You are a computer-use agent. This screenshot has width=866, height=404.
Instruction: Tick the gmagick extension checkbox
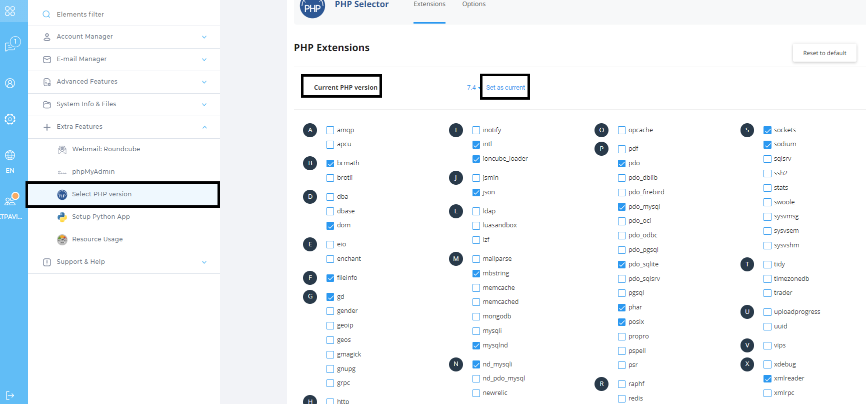pos(330,354)
